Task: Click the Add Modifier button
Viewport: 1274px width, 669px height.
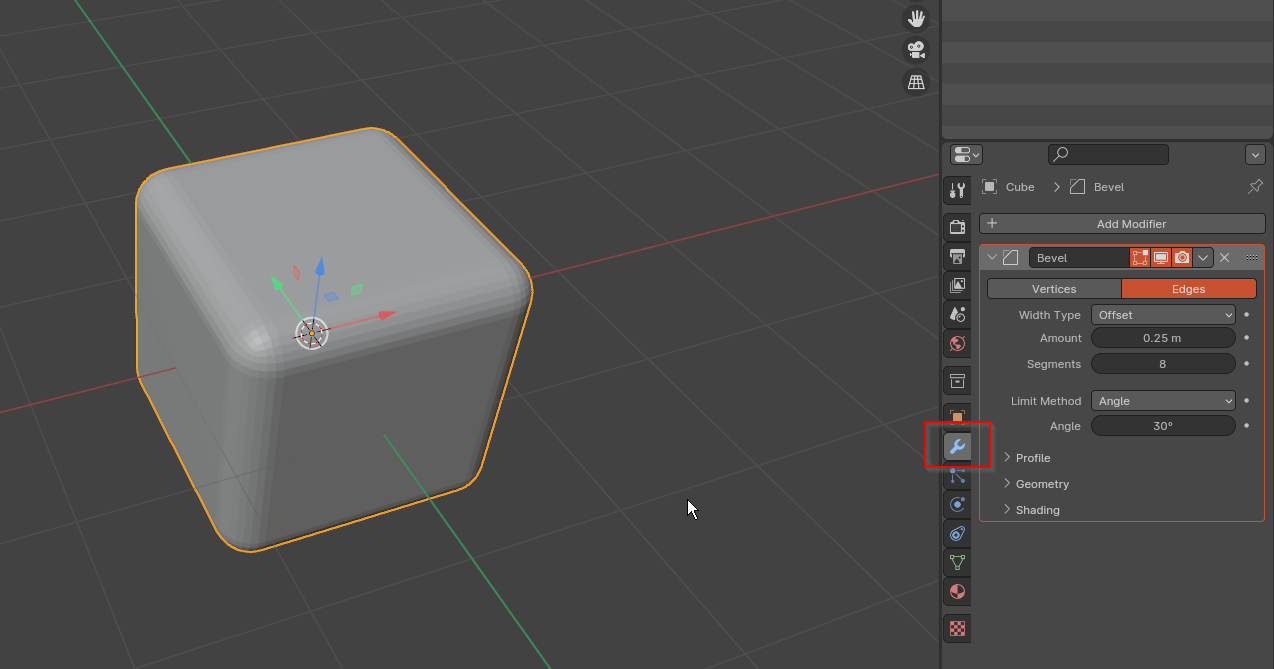Action: coord(1122,224)
